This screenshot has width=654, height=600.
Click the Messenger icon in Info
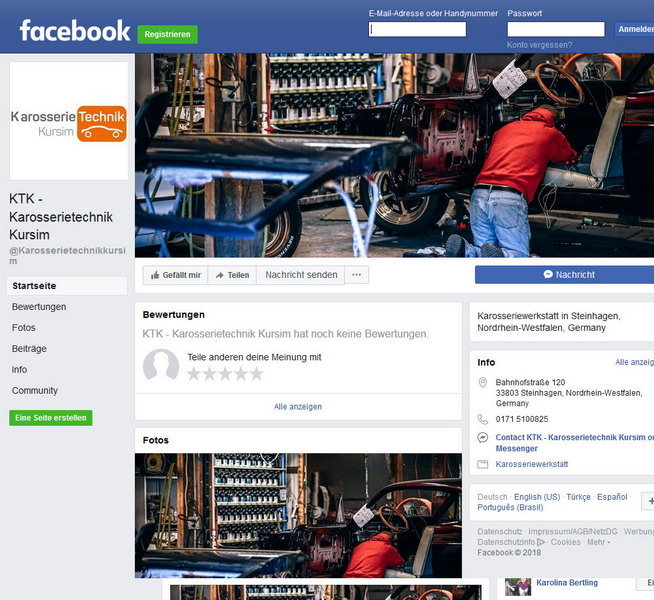[x=483, y=437]
